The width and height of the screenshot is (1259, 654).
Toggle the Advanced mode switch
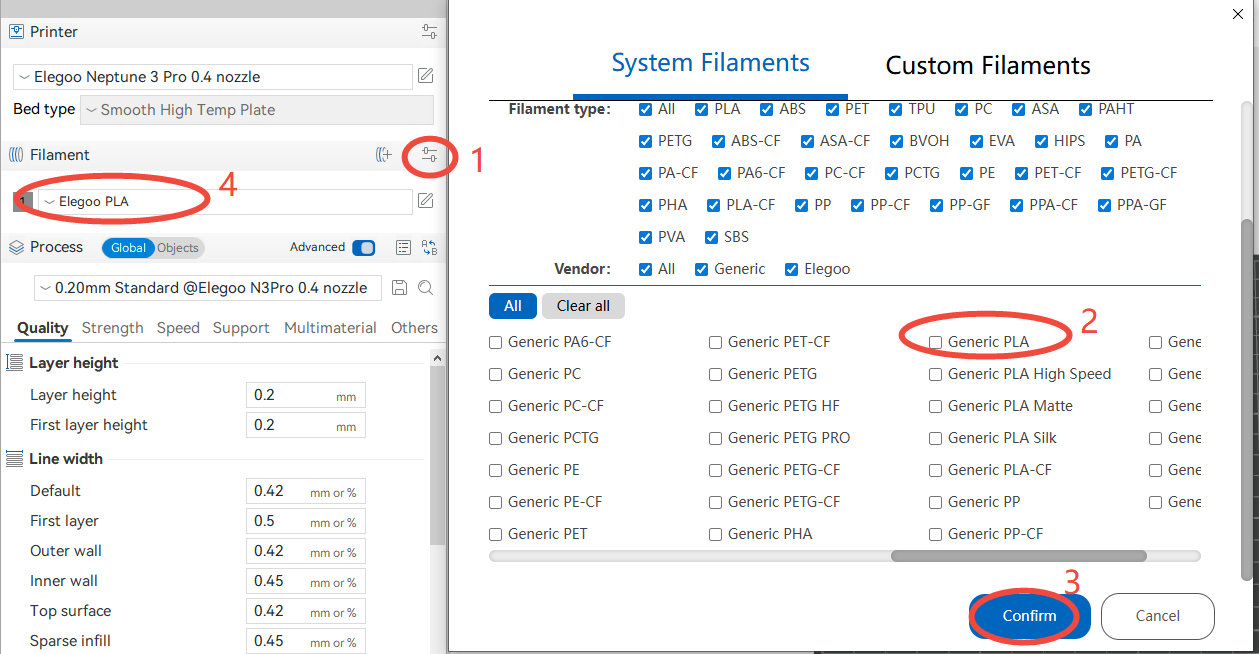tap(364, 248)
